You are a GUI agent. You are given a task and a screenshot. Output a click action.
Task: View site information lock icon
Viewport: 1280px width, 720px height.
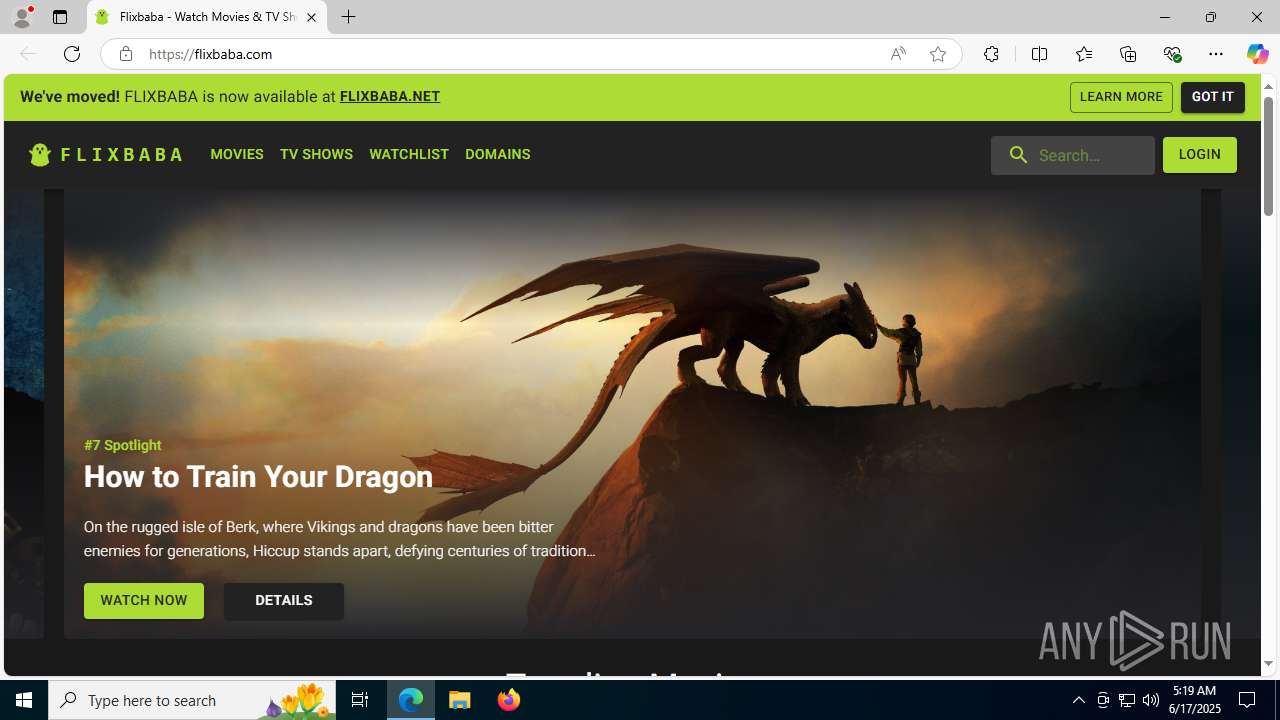(x=126, y=54)
